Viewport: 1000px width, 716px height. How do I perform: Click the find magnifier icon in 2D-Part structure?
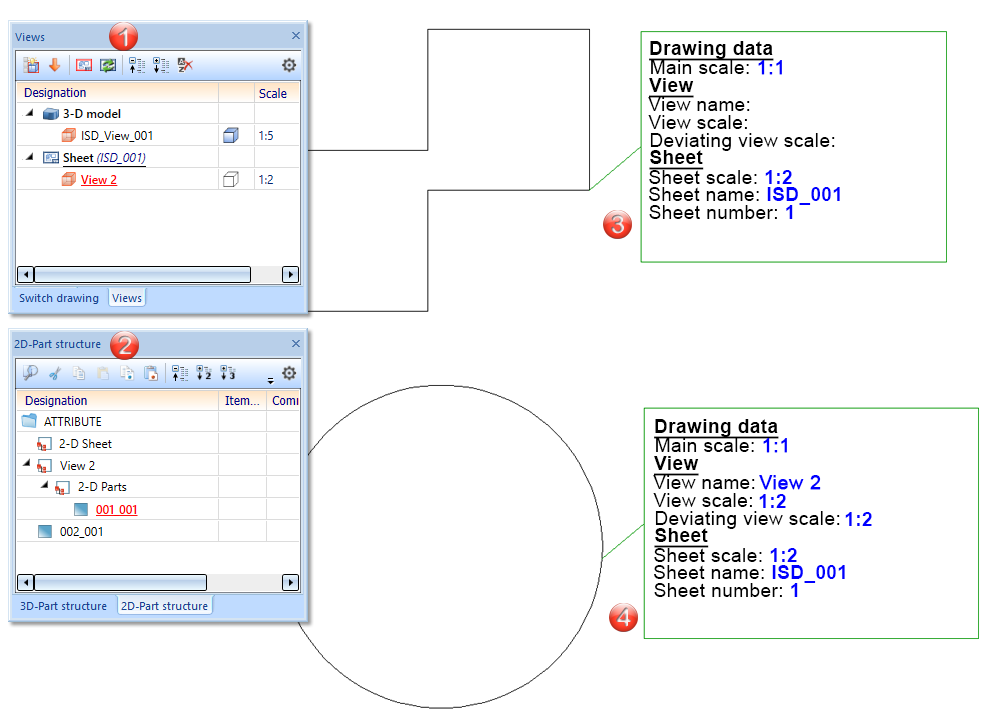[30, 373]
